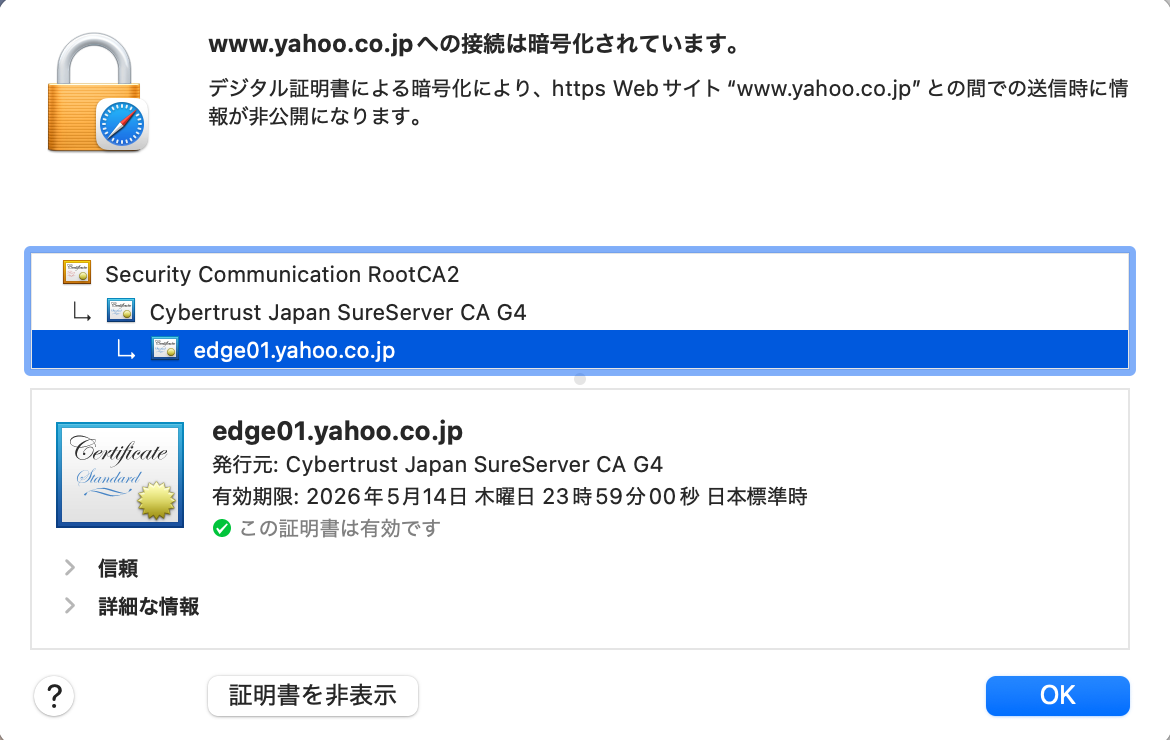Screen dimensions: 1170x740
Task: Expand the 詳細な情報 section chevron
Action: tap(69, 605)
